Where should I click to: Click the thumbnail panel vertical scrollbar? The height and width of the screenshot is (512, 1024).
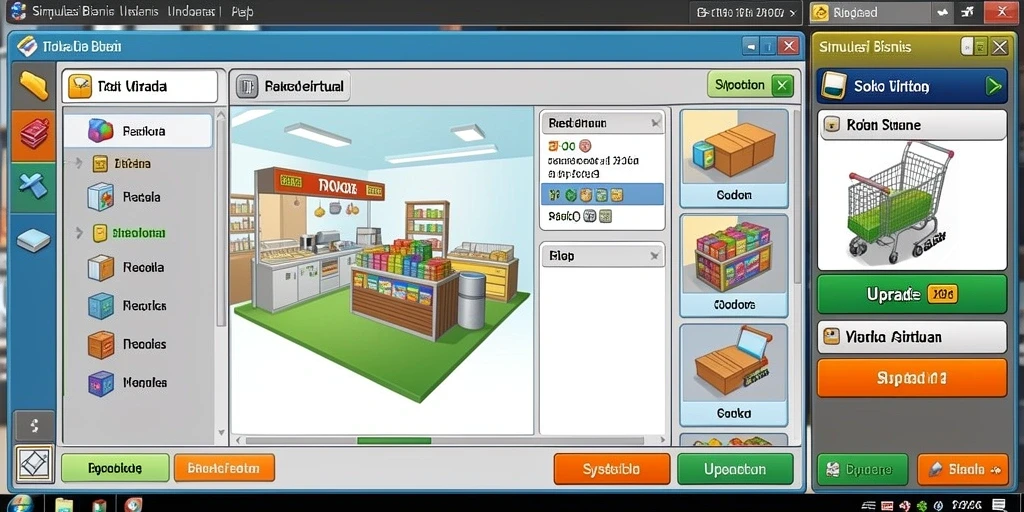pyautogui.click(x=796, y=196)
